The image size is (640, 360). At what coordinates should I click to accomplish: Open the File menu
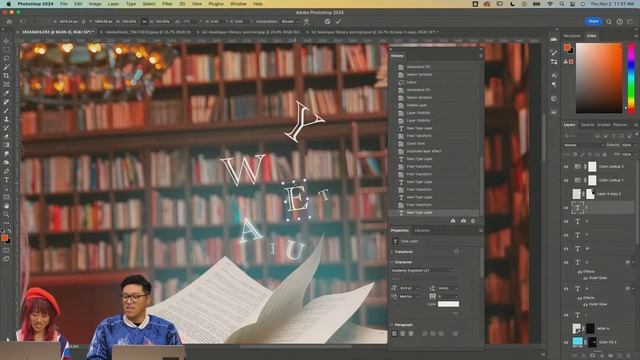pyautogui.click(x=64, y=4)
